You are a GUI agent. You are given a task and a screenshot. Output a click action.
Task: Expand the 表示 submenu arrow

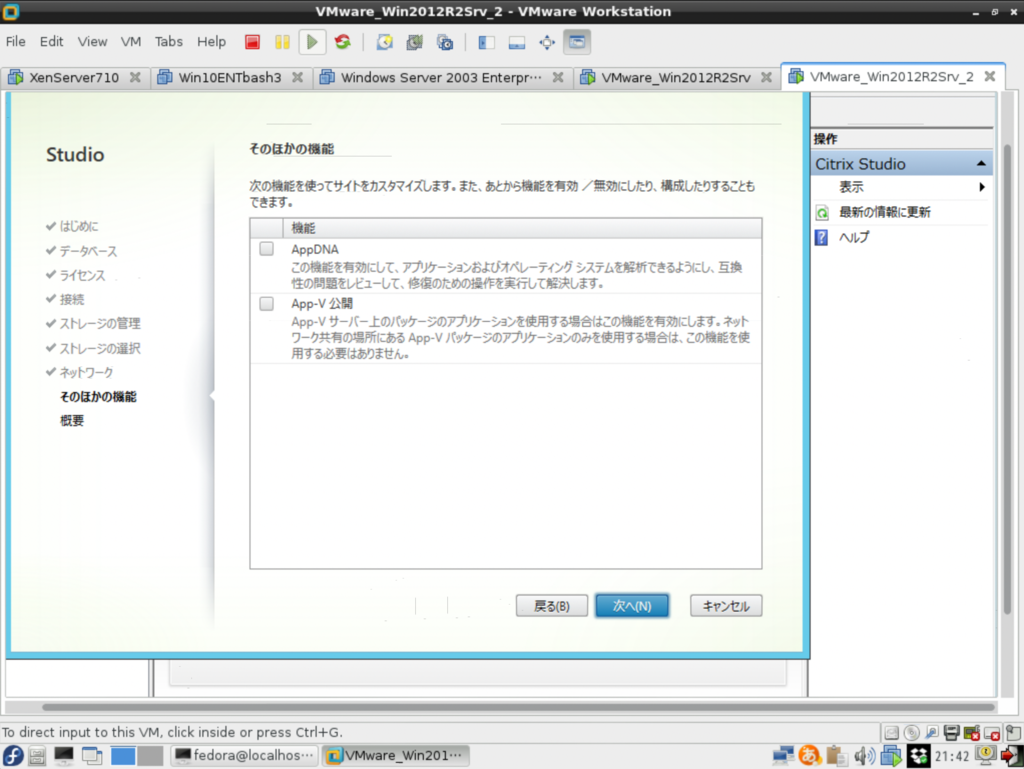[x=982, y=187]
